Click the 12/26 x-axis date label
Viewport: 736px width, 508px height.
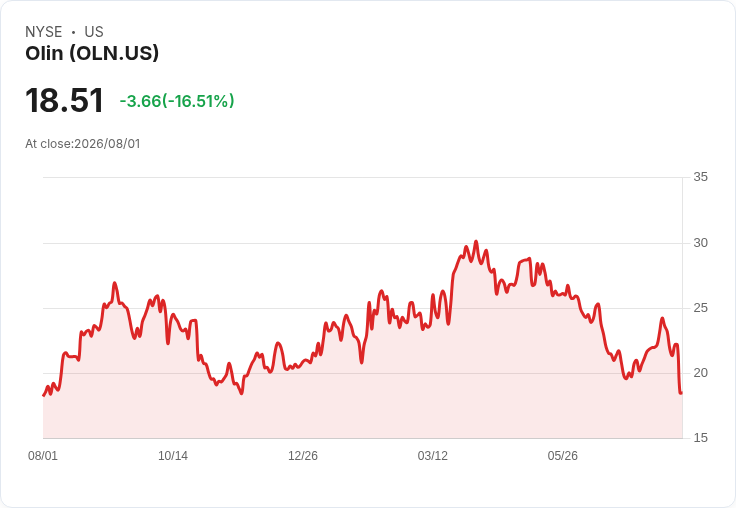coord(303,455)
